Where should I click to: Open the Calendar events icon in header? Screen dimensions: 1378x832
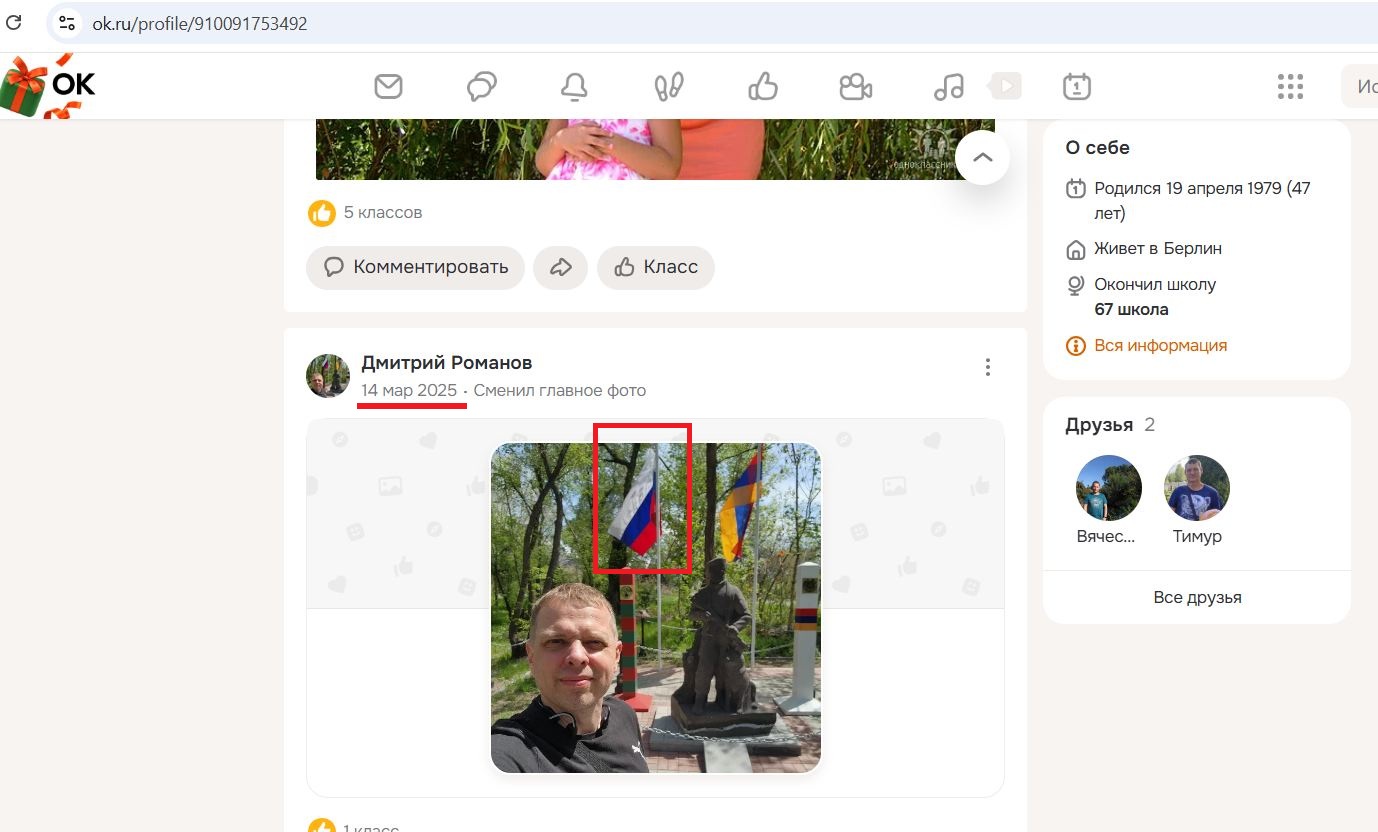1077,87
